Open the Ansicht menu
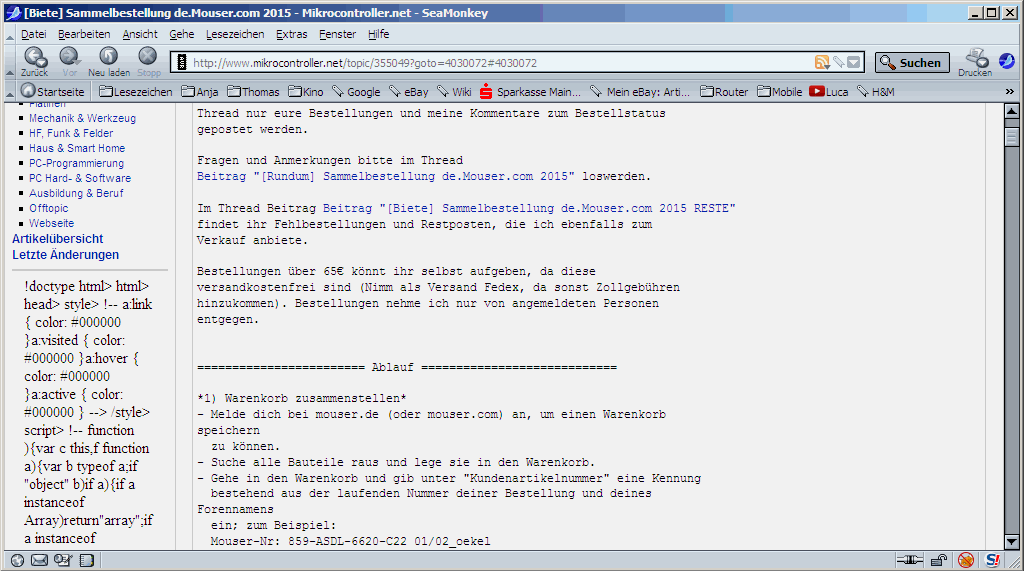 point(140,34)
